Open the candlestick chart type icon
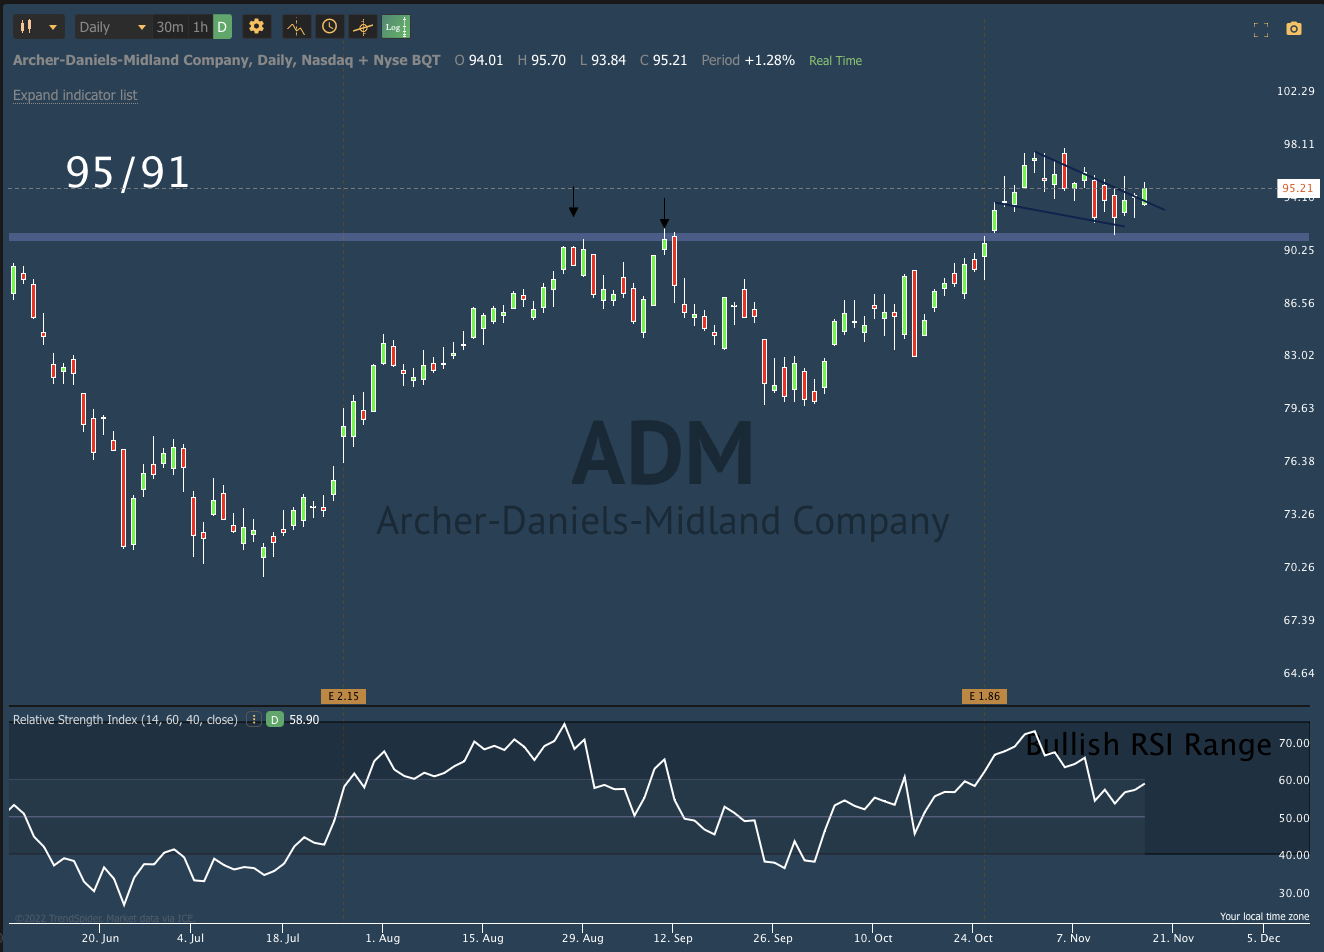The width and height of the screenshot is (1324, 952). [x=24, y=26]
